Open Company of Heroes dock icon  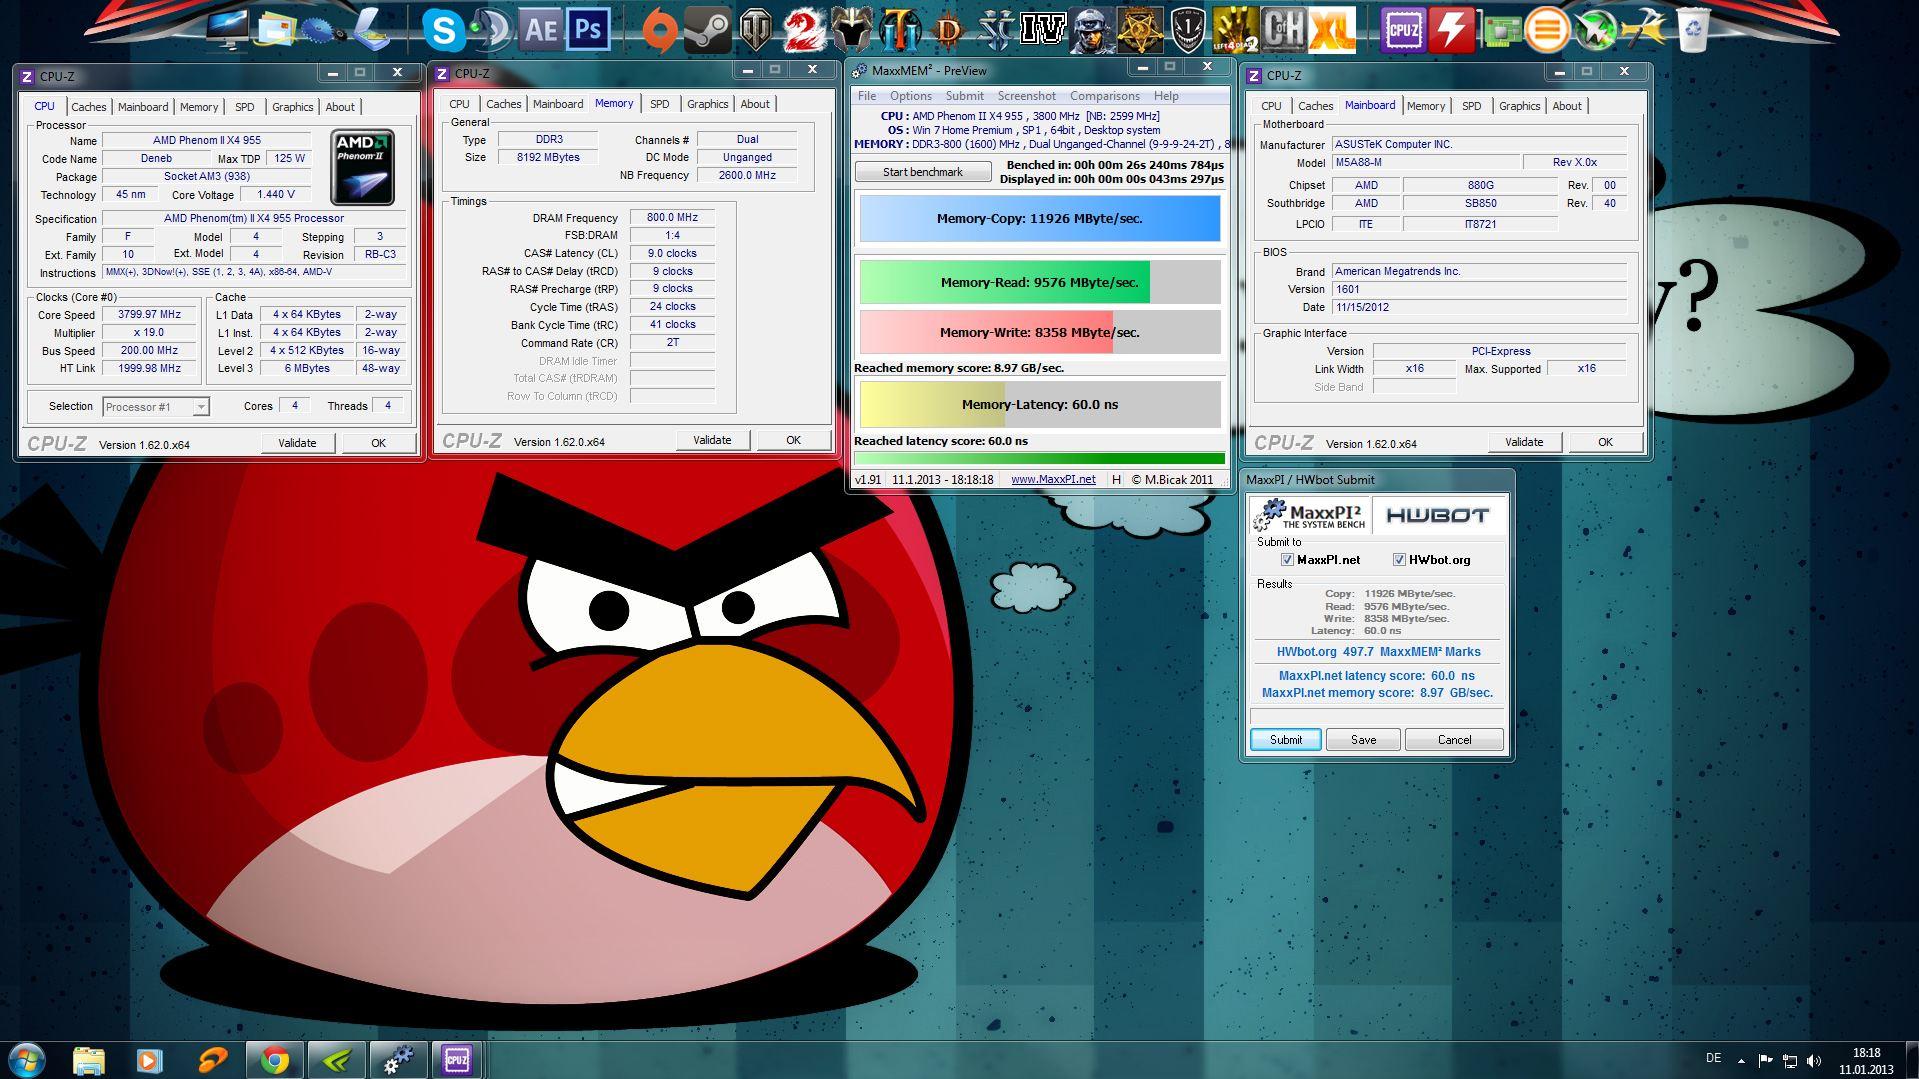1283,30
